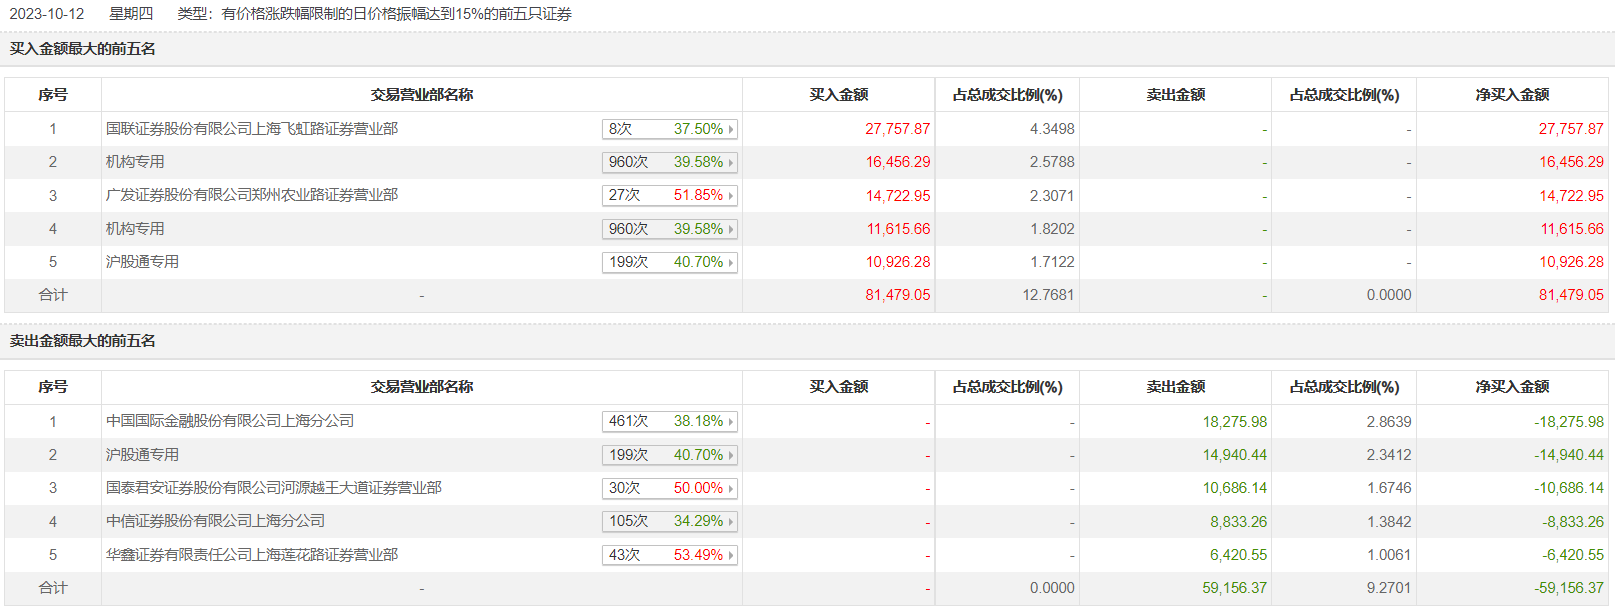Click 沪股通专用 in the top-buyers table

click(143, 262)
